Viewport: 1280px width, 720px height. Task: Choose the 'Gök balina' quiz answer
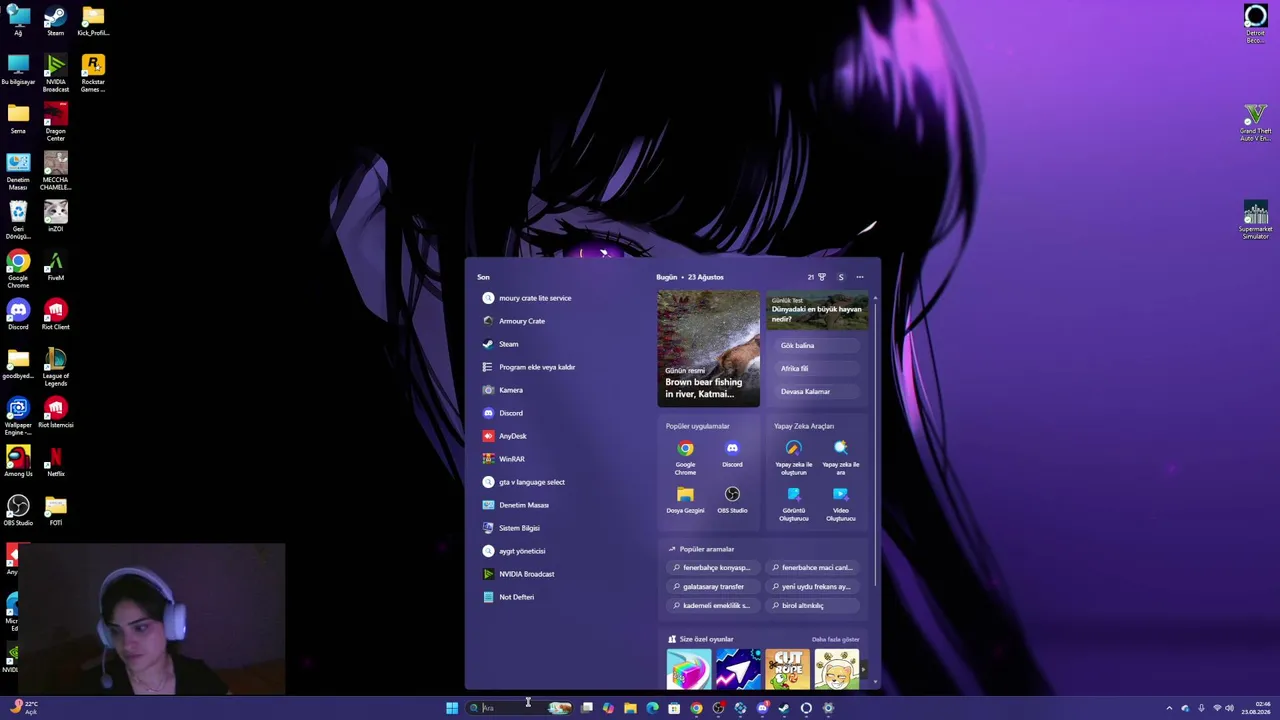(817, 345)
